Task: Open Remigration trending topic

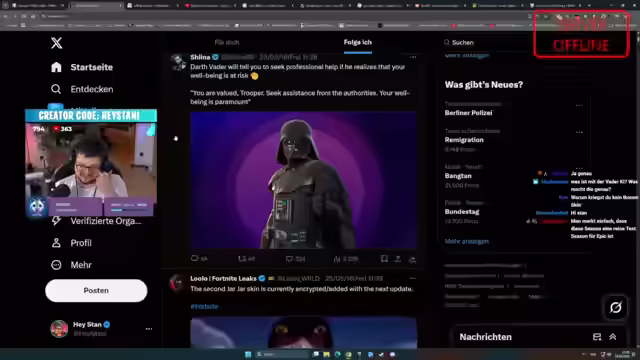Action: pyautogui.click(x=464, y=140)
